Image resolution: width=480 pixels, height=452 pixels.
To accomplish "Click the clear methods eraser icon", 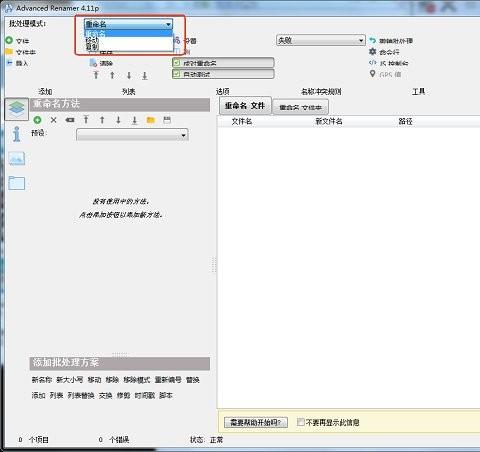I will point(70,120).
